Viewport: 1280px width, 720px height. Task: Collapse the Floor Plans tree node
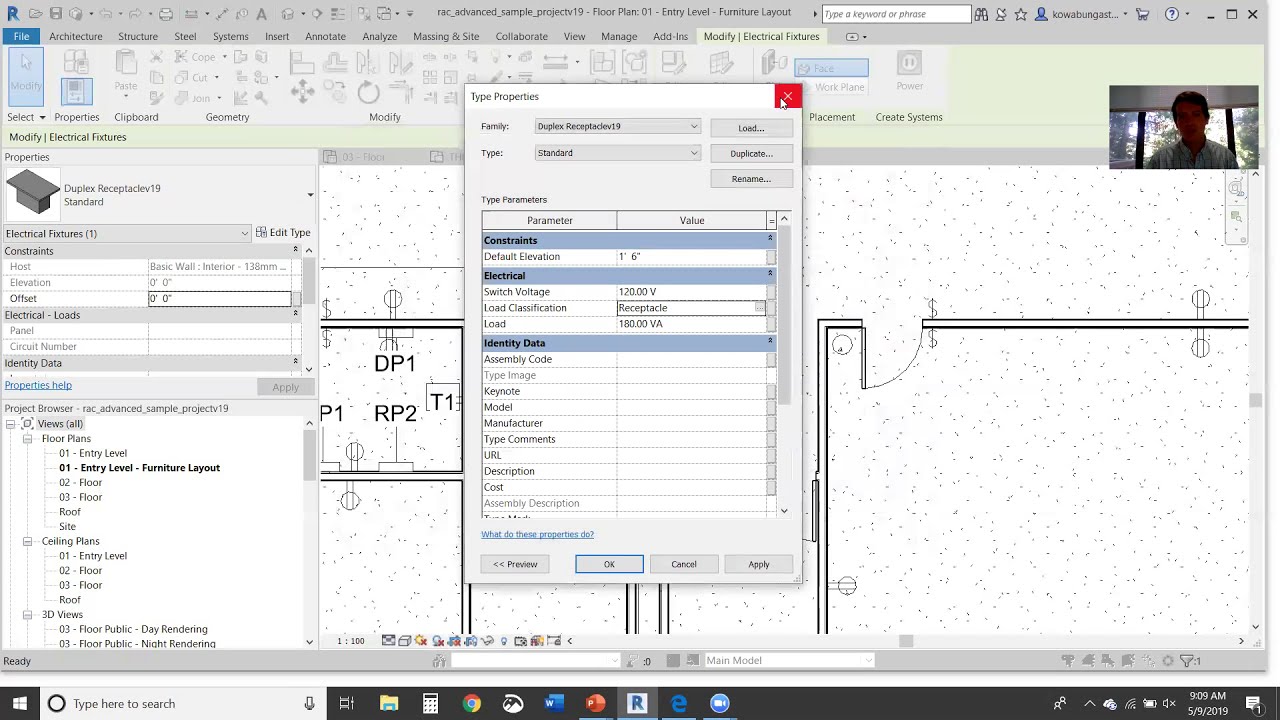click(x=27, y=439)
